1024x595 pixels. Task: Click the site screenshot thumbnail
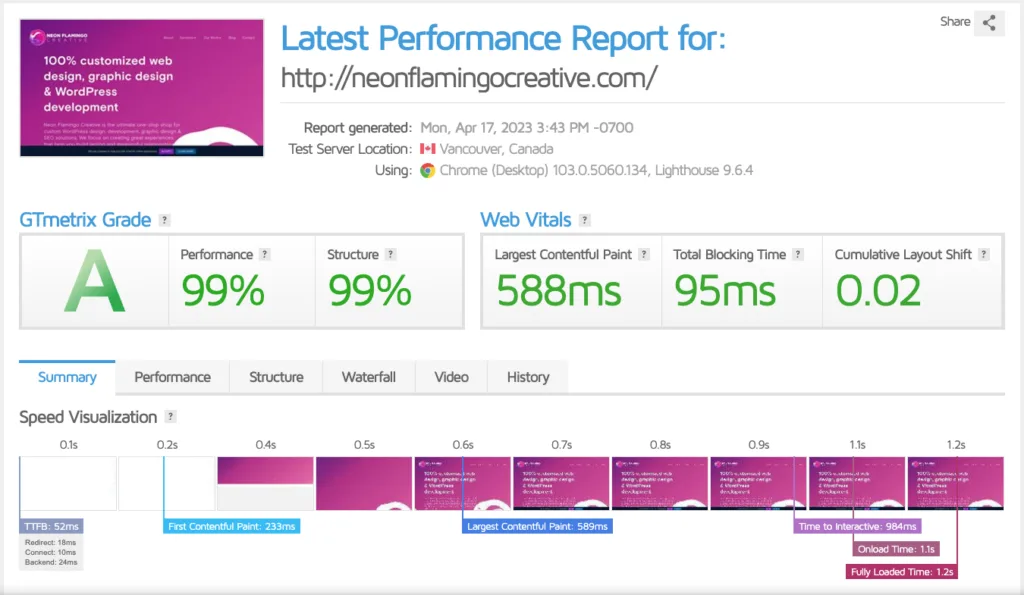click(x=141, y=87)
